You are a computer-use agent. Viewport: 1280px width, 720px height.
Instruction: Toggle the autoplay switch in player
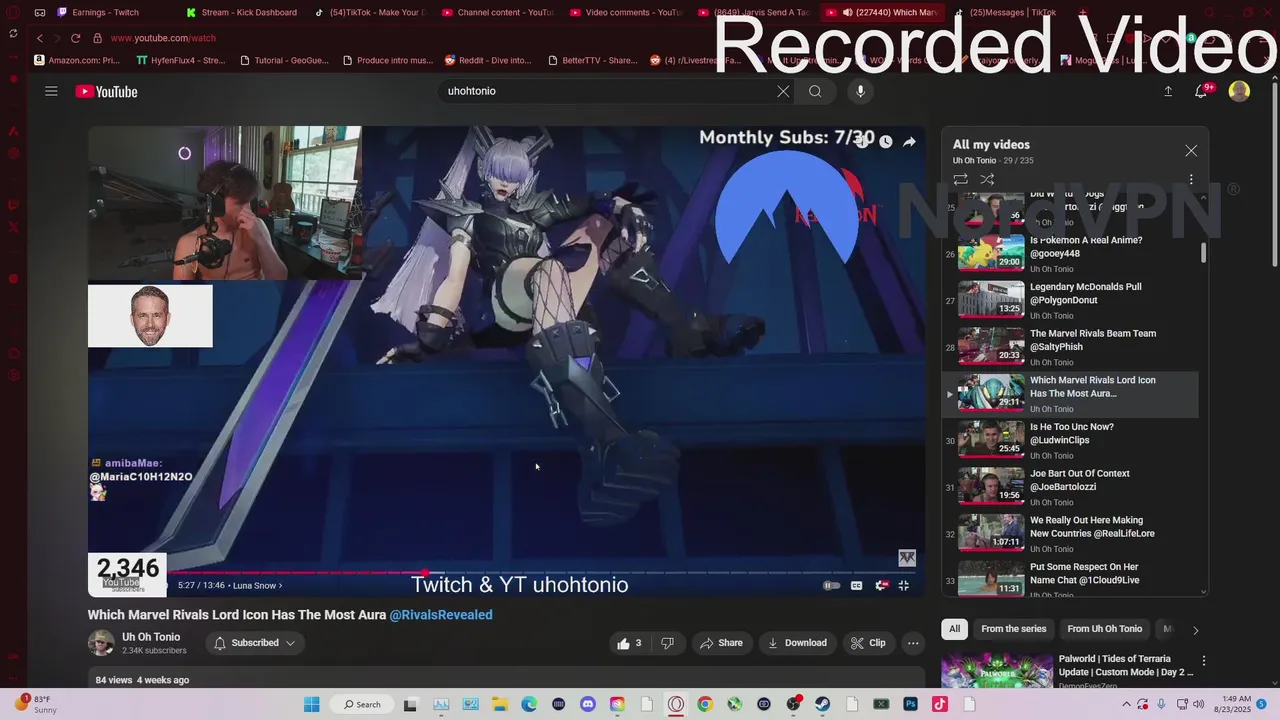click(831, 586)
